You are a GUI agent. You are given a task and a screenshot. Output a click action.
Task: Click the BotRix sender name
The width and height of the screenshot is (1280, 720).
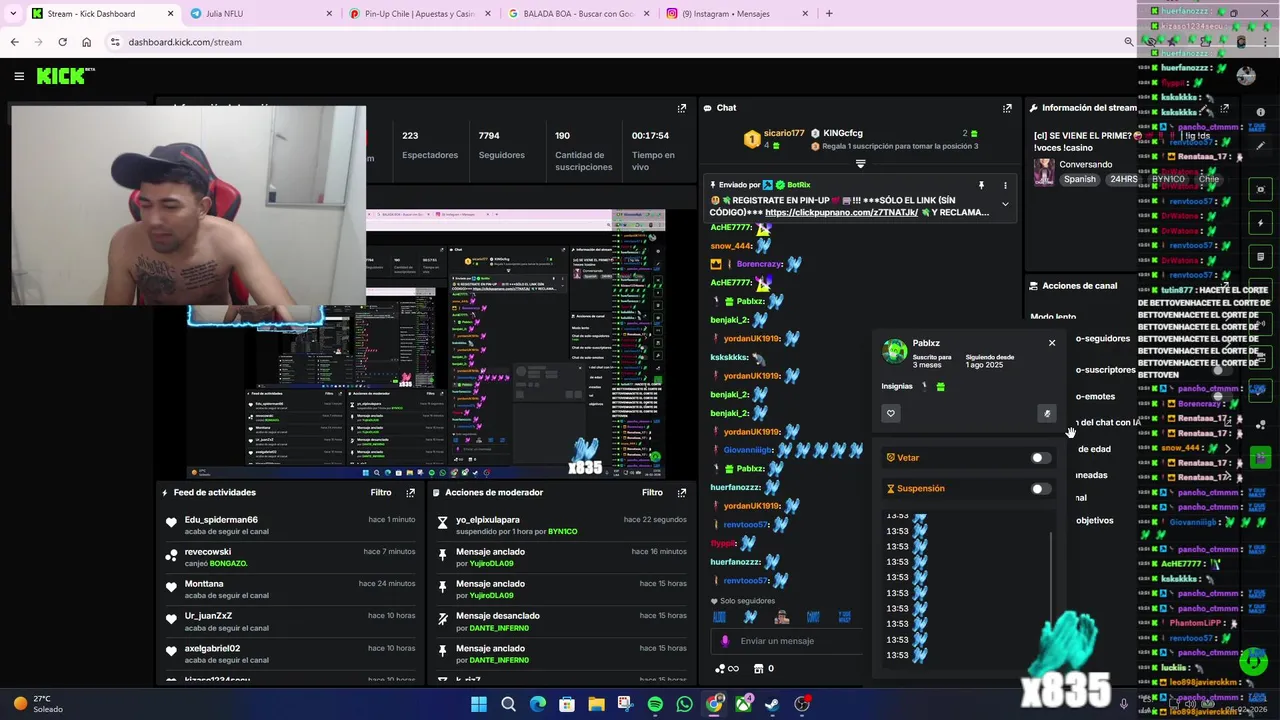click(798, 185)
